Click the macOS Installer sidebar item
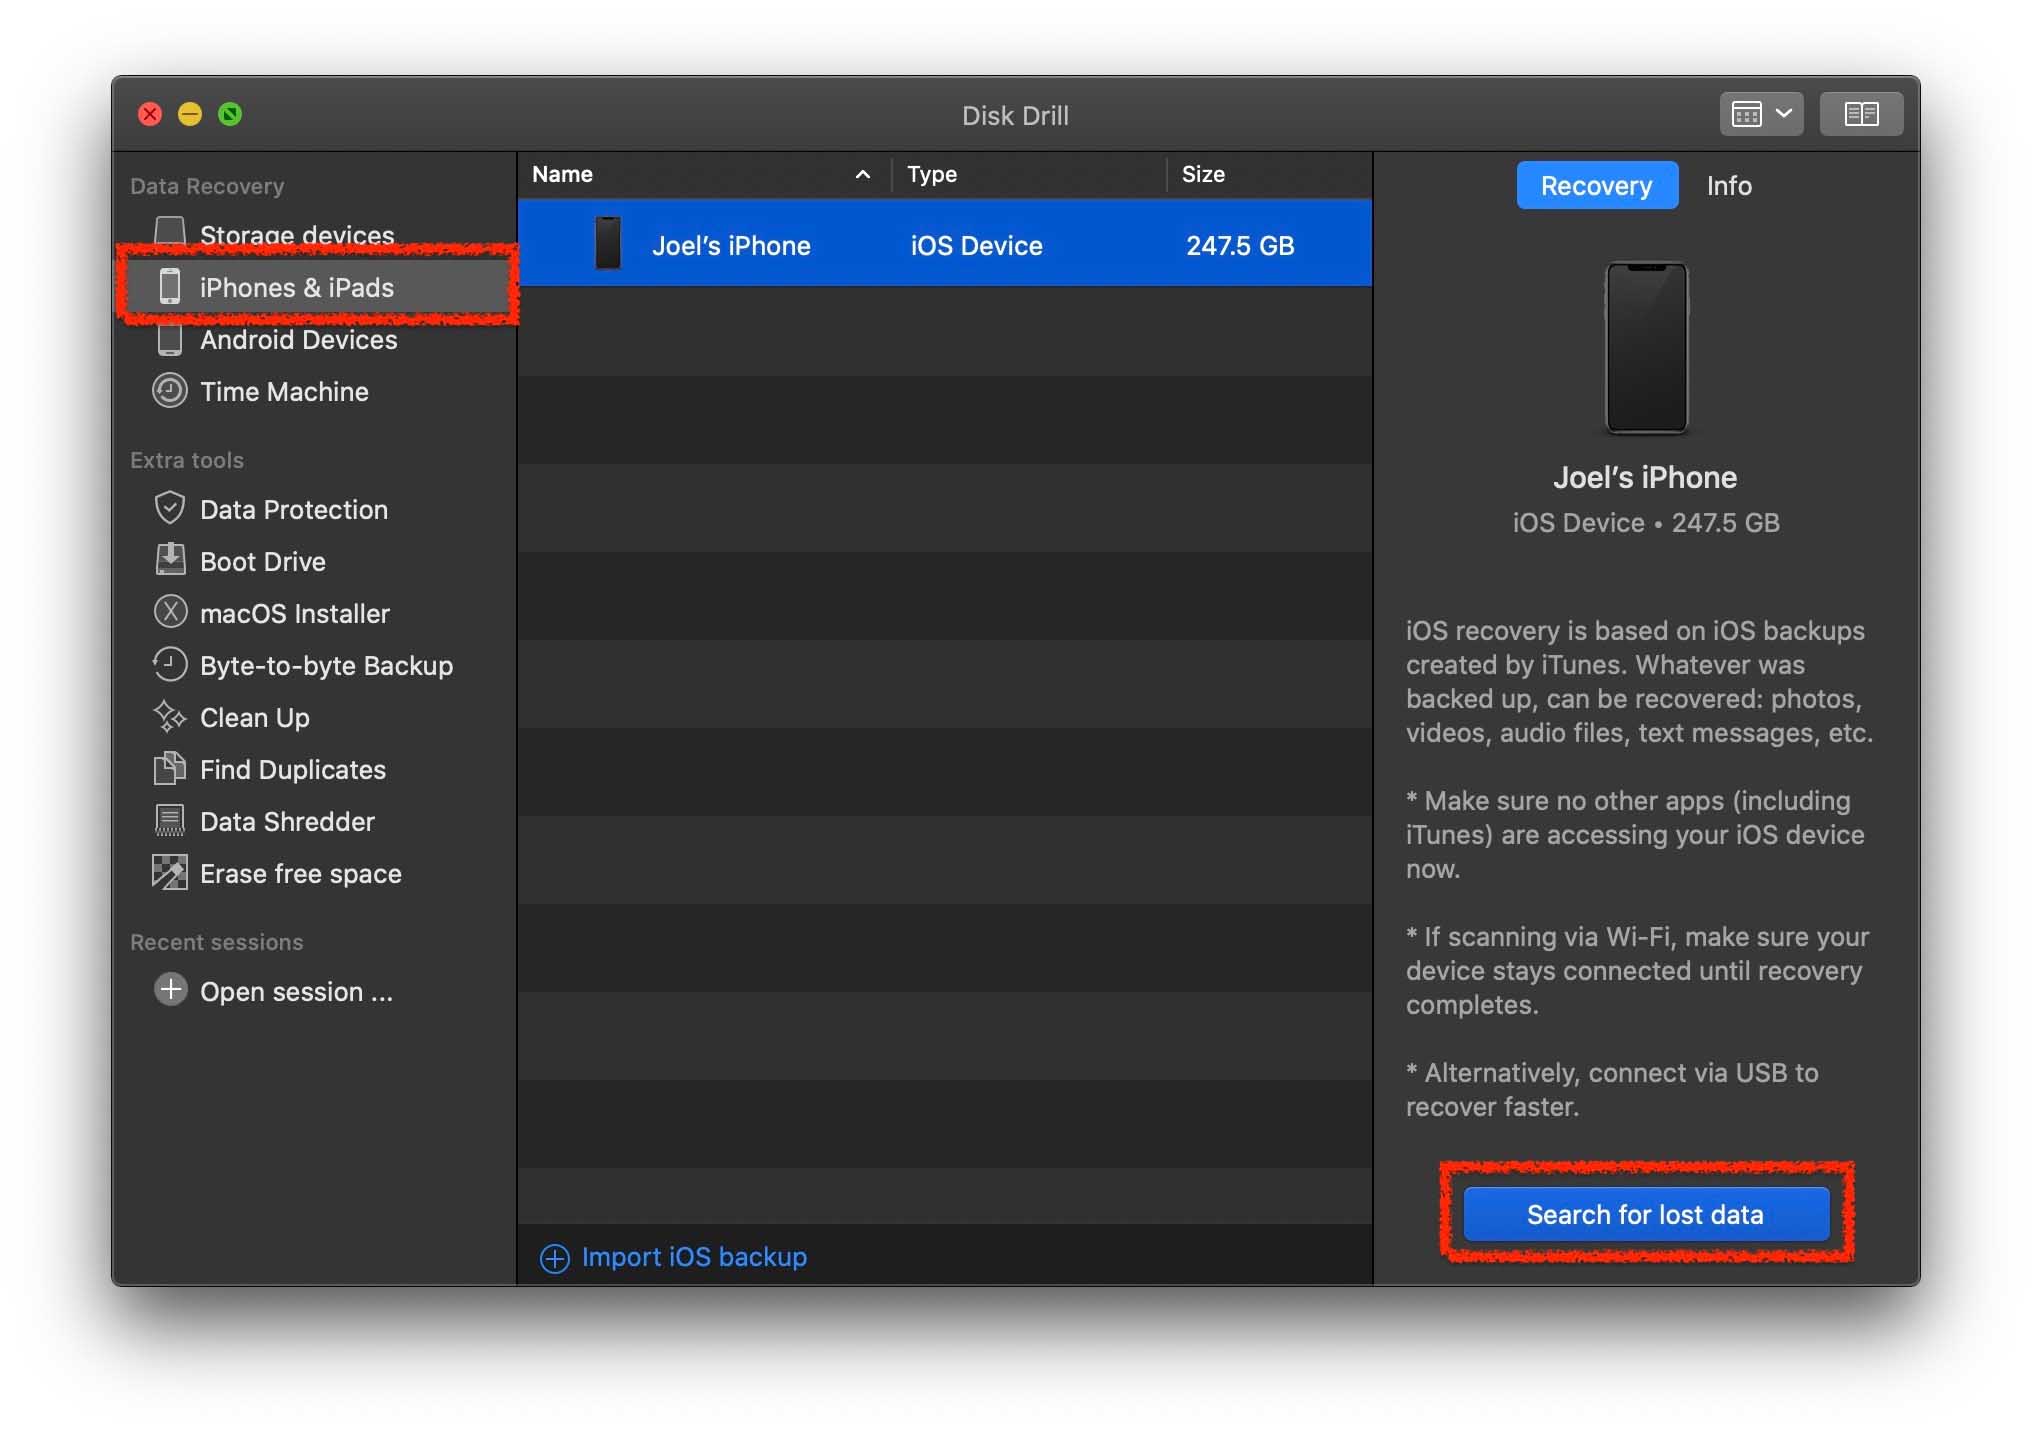The height and width of the screenshot is (1434, 2032). [x=295, y=611]
